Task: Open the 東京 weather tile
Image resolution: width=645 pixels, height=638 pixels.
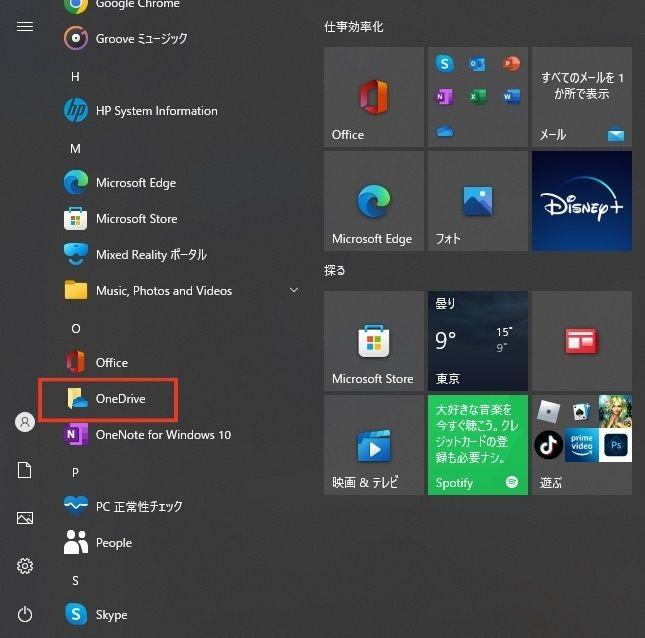Action: pyautogui.click(x=478, y=341)
